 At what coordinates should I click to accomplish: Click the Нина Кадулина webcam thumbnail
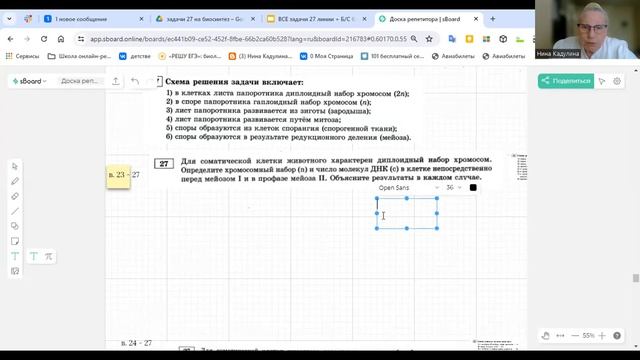tap(587, 29)
